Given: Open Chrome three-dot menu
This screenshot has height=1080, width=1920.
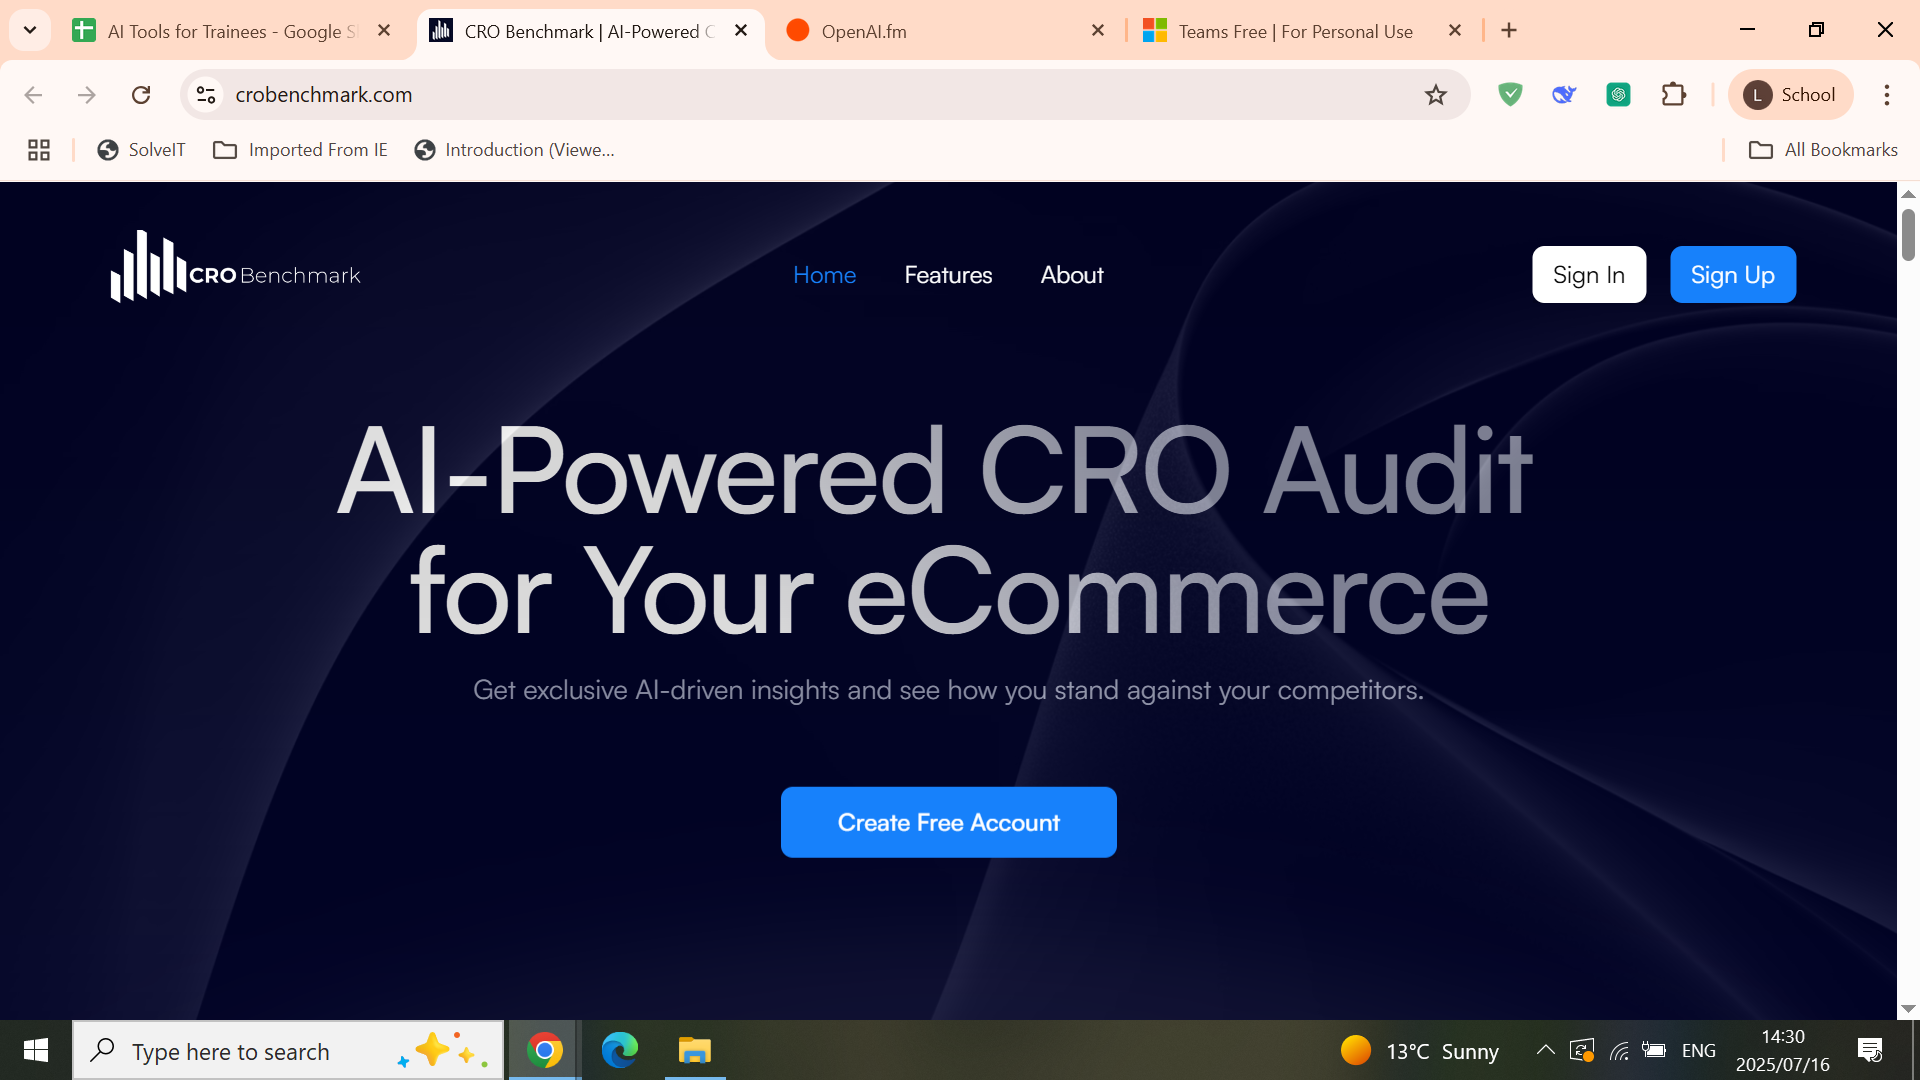Looking at the screenshot, I should click(x=1887, y=95).
